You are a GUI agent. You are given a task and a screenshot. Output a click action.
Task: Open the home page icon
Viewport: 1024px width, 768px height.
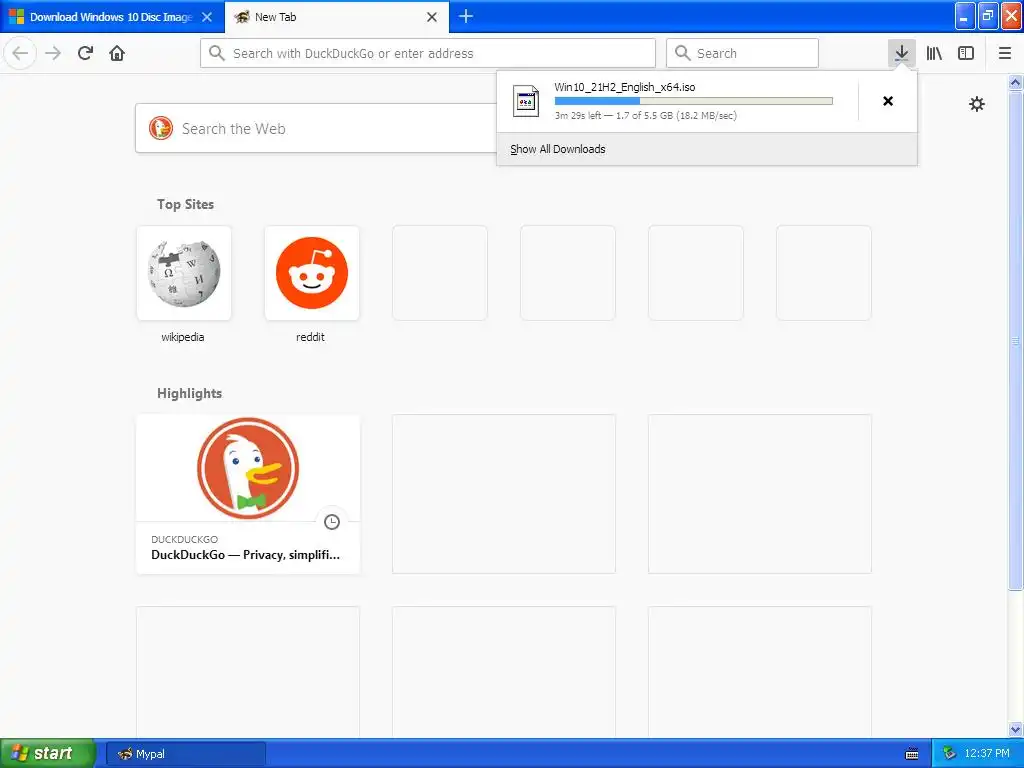[x=117, y=53]
